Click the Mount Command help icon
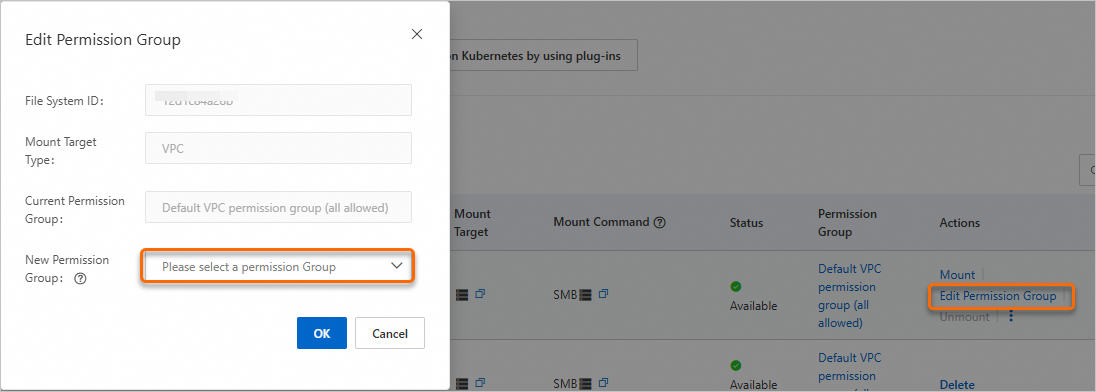The height and width of the screenshot is (392, 1096). point(659,222)
